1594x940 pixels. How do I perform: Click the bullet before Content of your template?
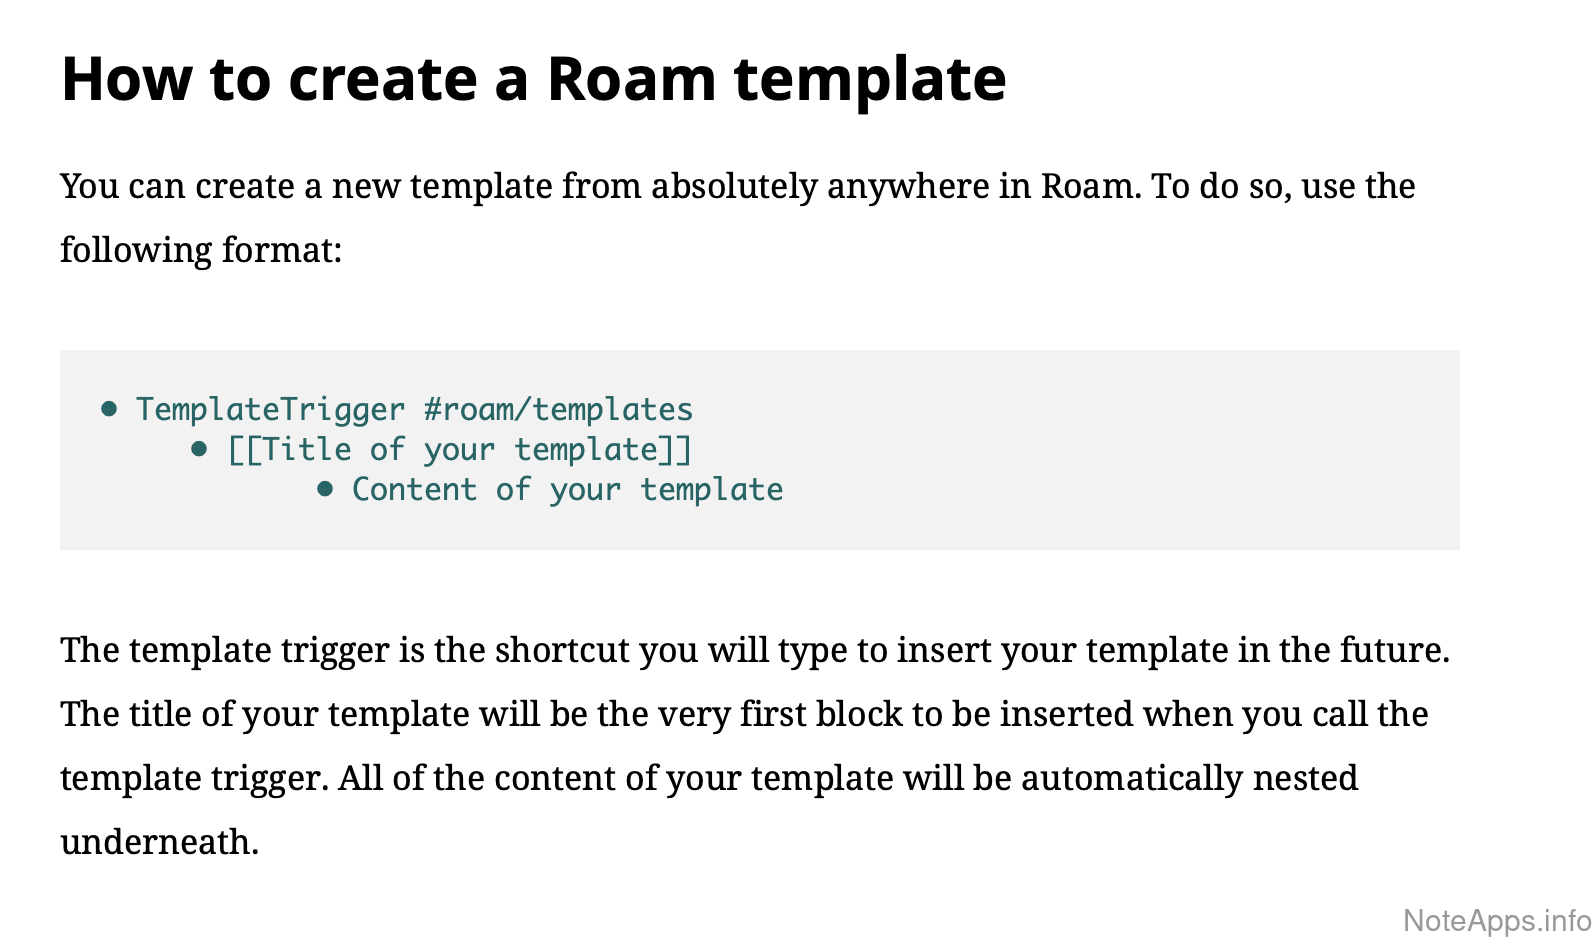pyautogui.click(x=325, y=489)
